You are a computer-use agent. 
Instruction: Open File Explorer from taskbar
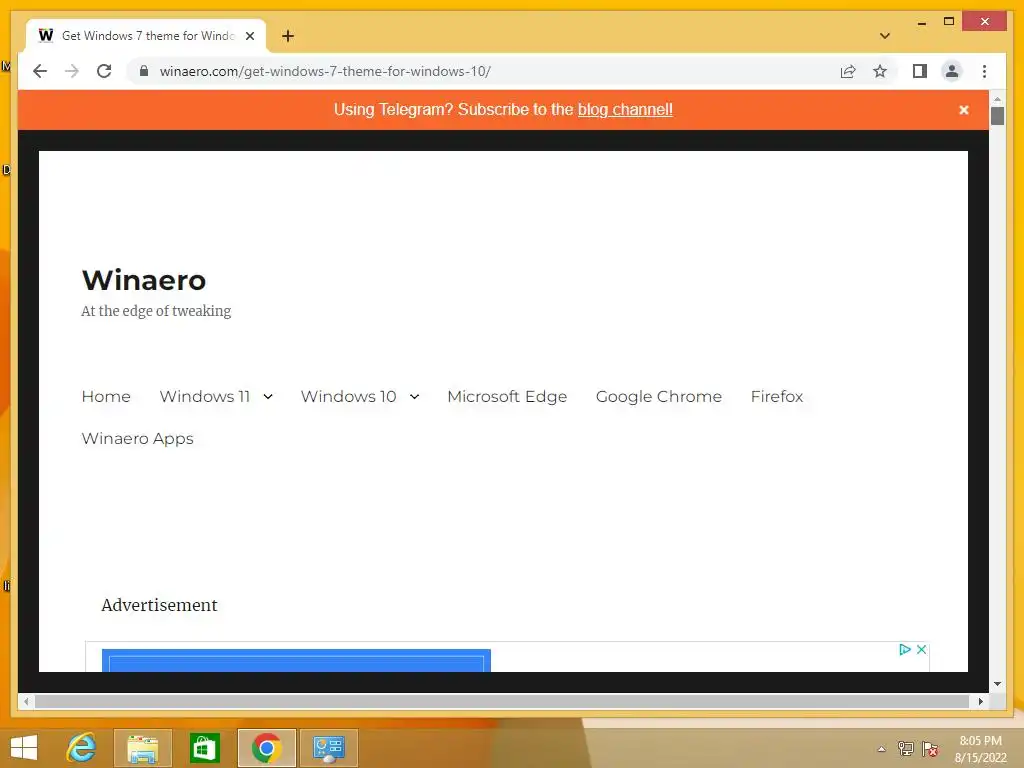pyautogui.click(x=142, y=748)
